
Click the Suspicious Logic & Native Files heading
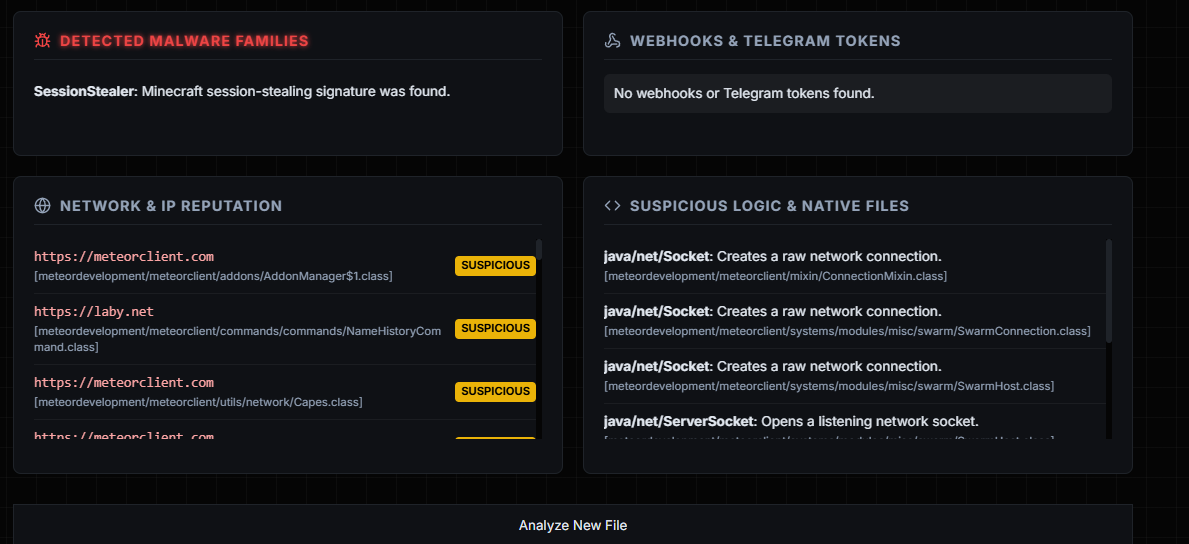pyautogui.click(x=770, y=206)
